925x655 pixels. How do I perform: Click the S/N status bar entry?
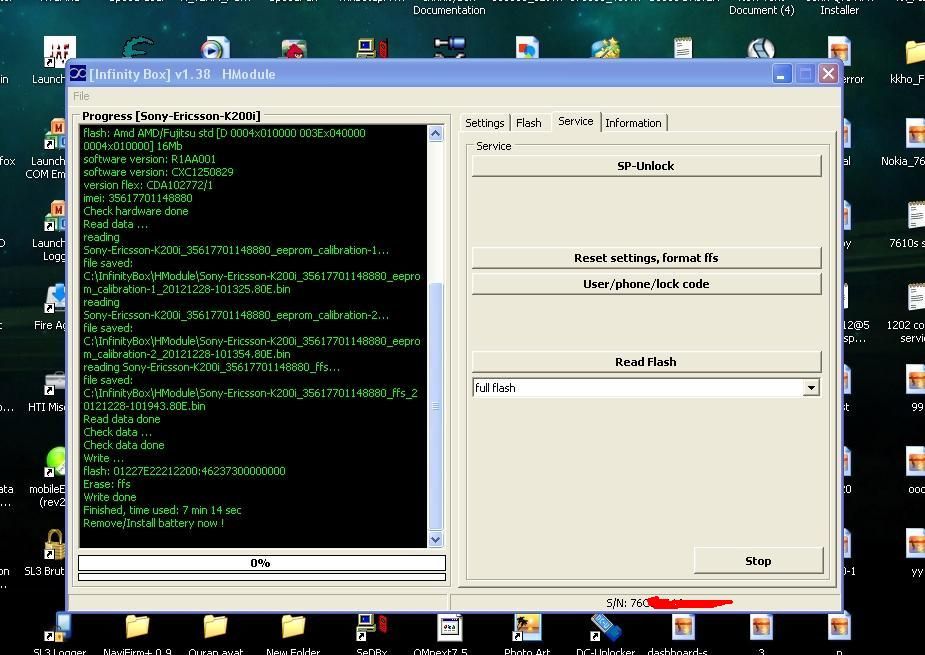click(x=669, y=602)
